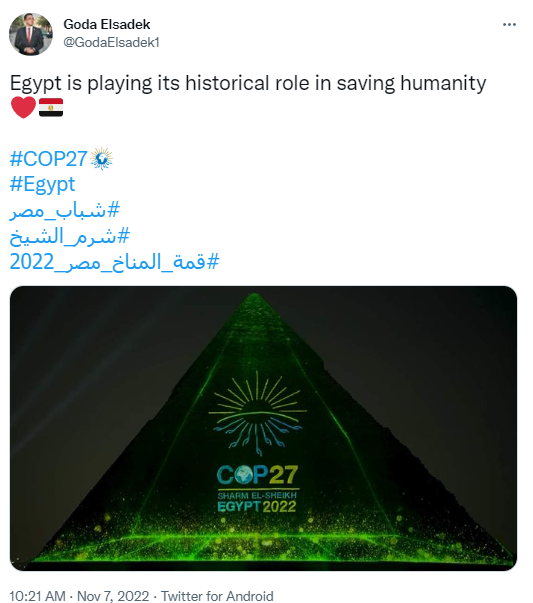533x603 pixels.
Task: Click the tweet text about saving humanity
Action: click(x=248, y=83)
